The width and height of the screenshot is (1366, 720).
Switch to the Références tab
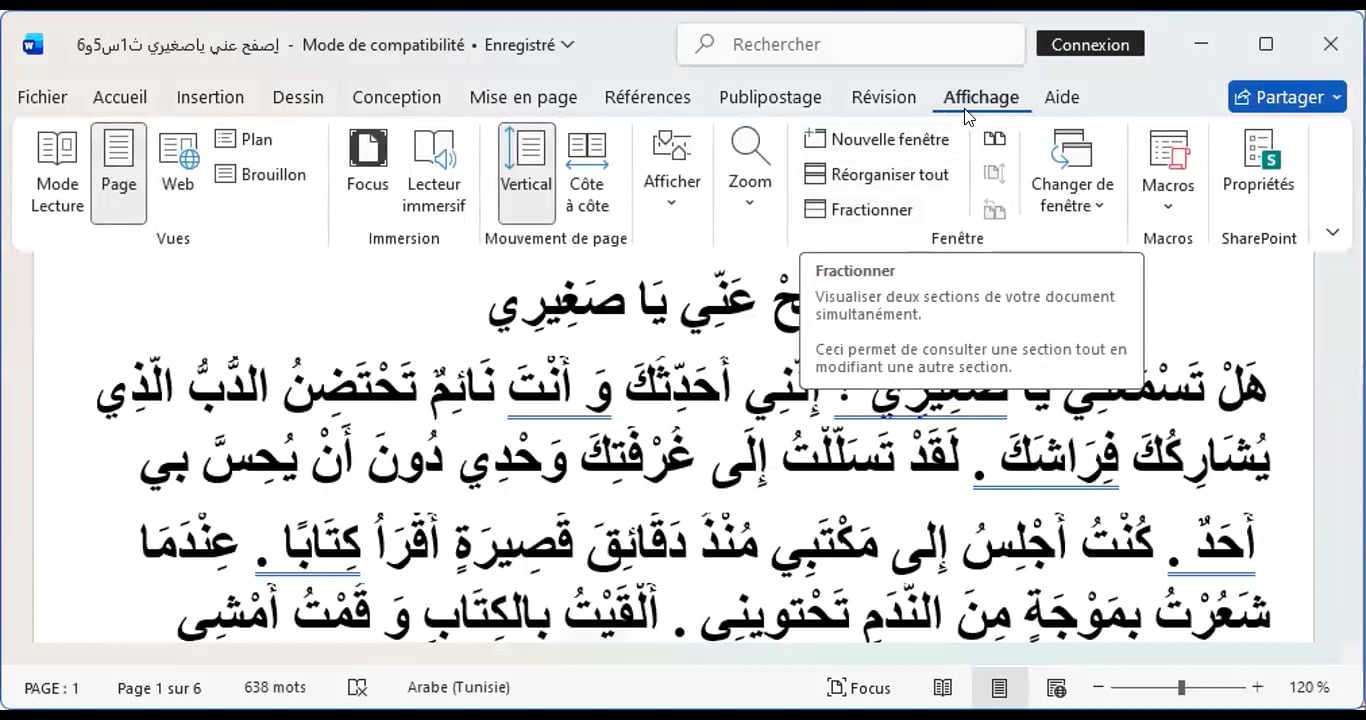point(647,97)
